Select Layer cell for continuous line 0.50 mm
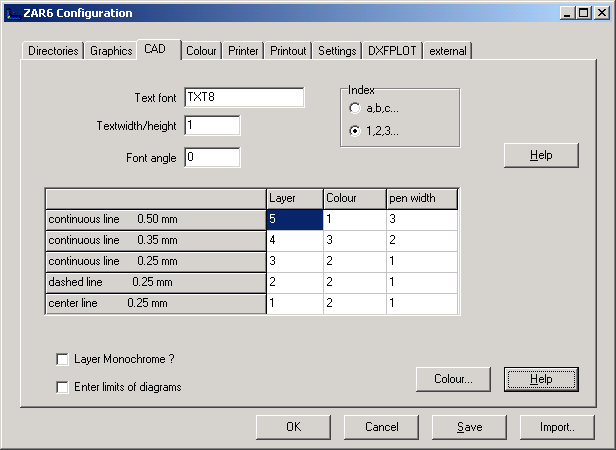This screenshot has height=450, width=616. pos(294,219)
